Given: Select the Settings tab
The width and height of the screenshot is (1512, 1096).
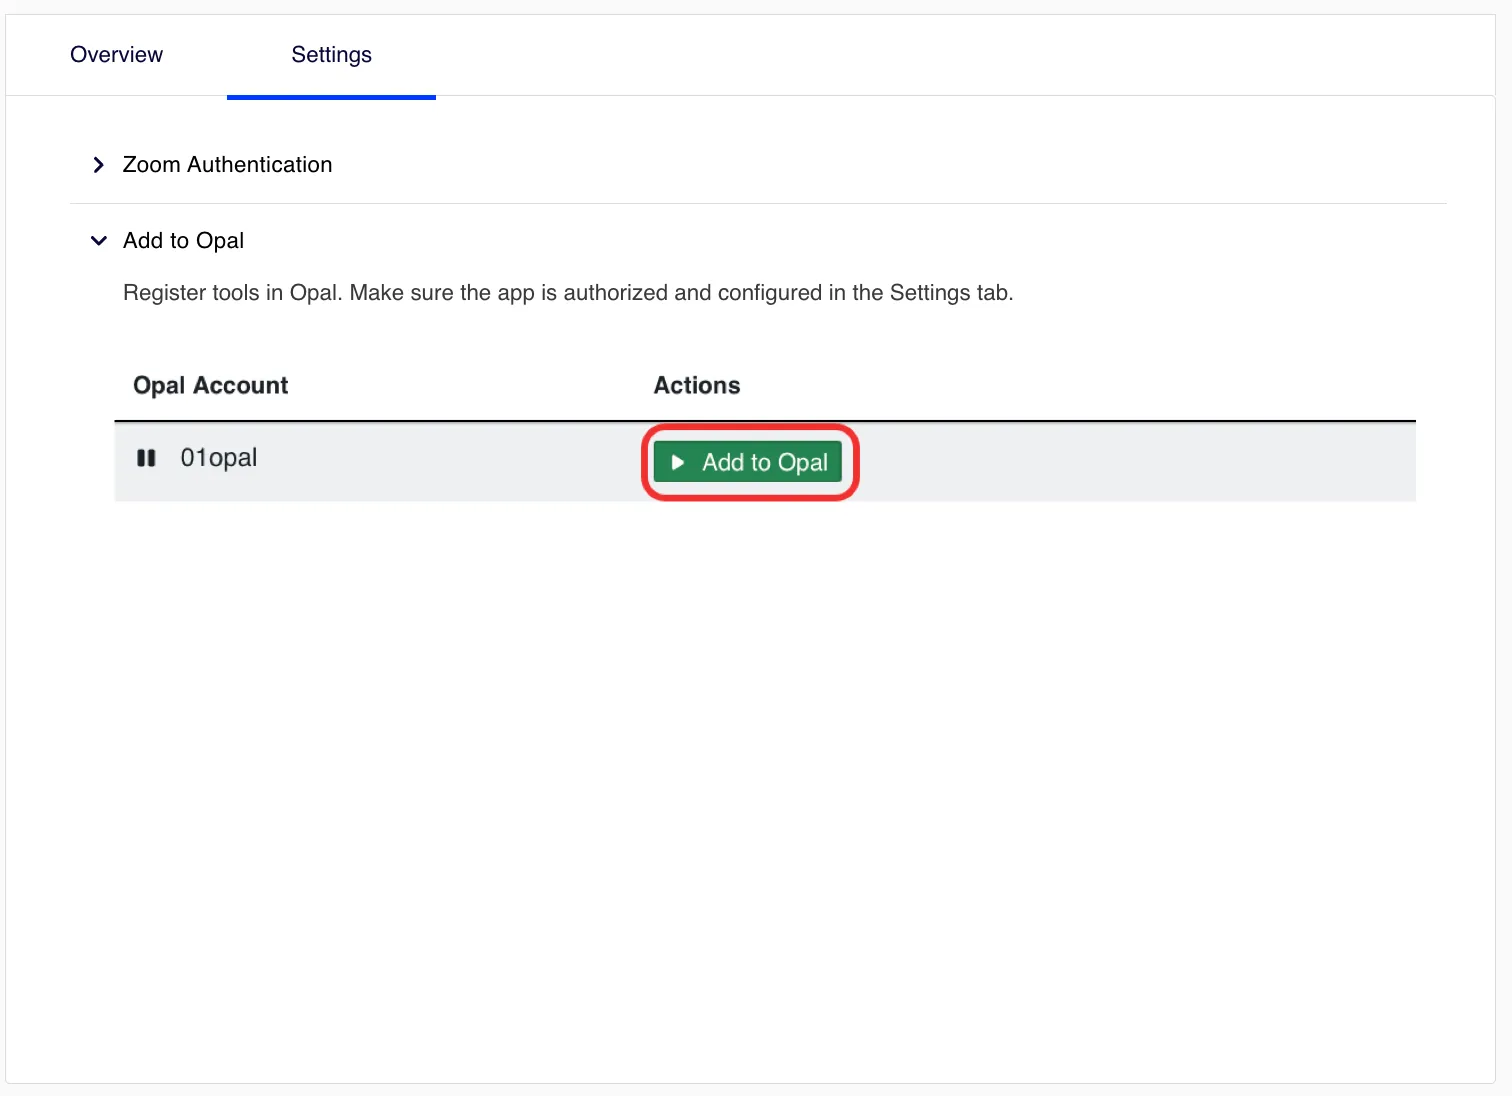Looking at the screenshot, I should 331,55.
